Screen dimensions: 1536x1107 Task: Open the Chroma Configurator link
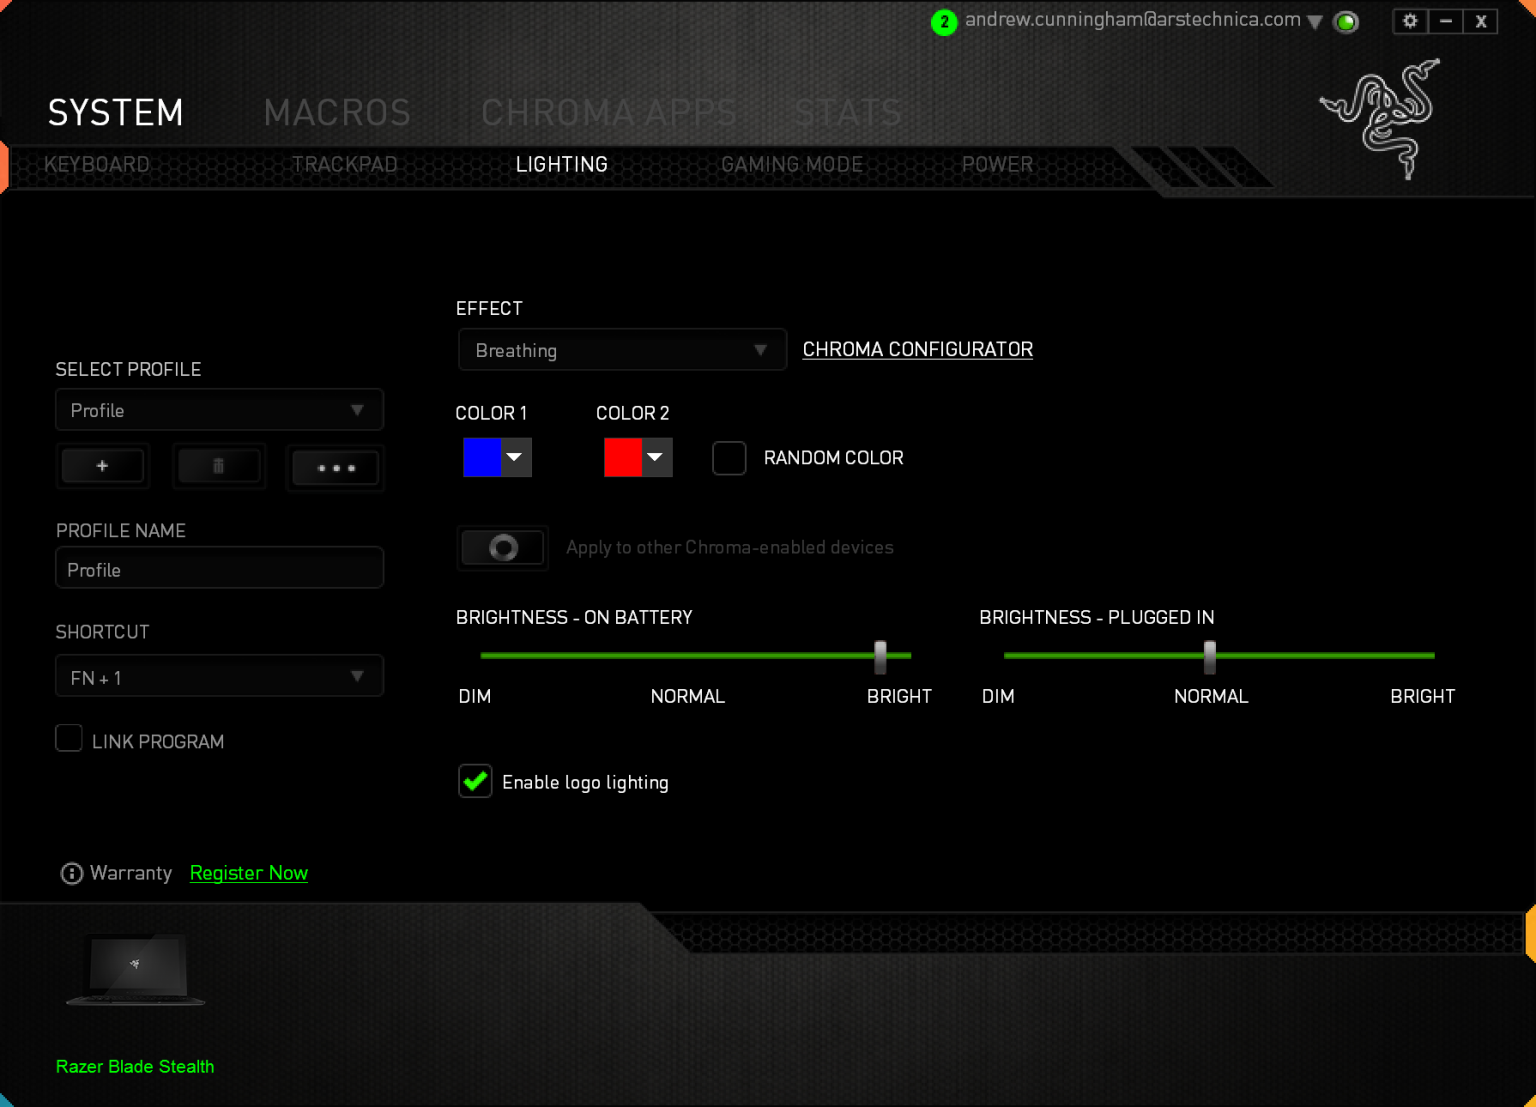(917, 349)
